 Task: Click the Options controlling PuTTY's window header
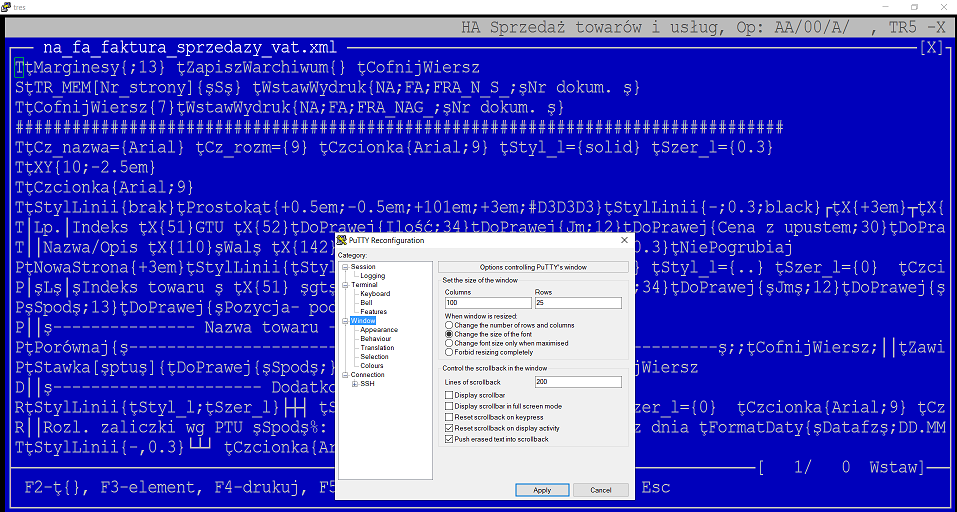pyautogui.click(x=533, y=267)
